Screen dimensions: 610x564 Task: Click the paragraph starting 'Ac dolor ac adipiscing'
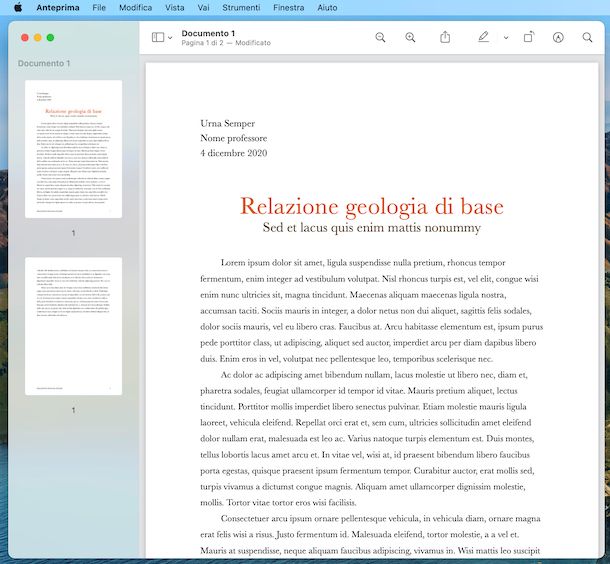tap(368, 438)
